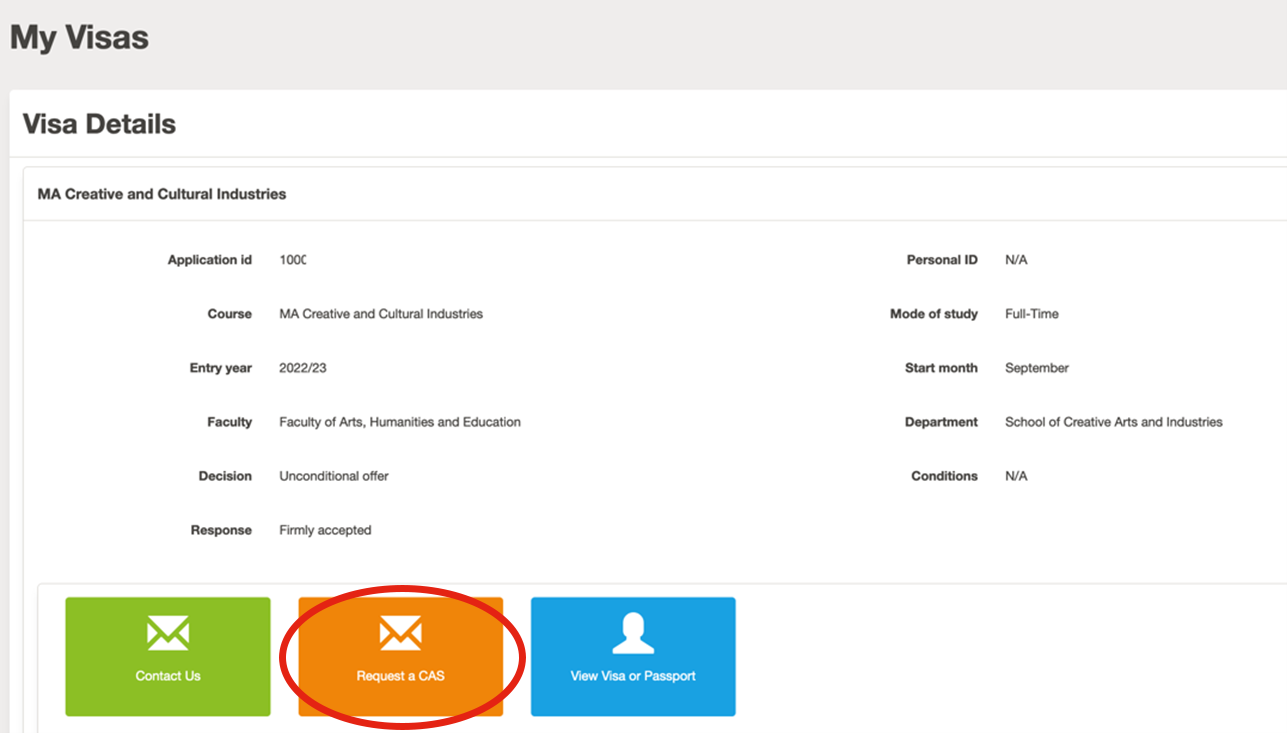The image size is (1287, 733).
Task: Click the Course value MA Creative and Cultural Industries
Action: point(381,314)
